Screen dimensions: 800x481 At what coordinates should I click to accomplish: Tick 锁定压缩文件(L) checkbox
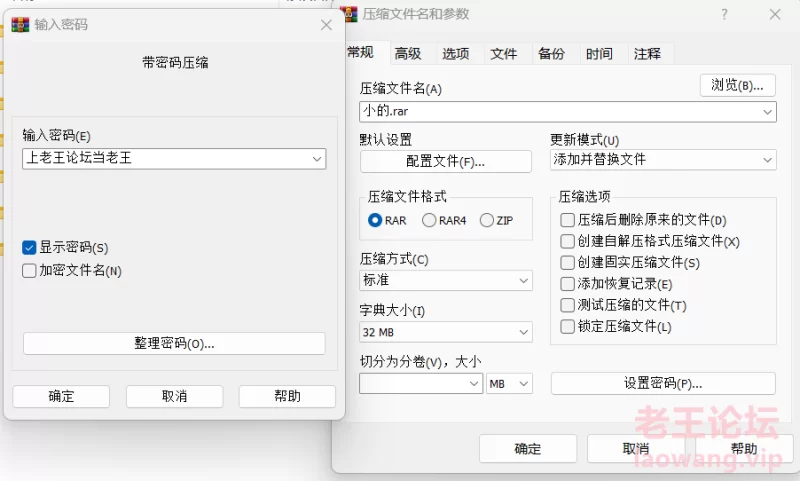(567, 326)
